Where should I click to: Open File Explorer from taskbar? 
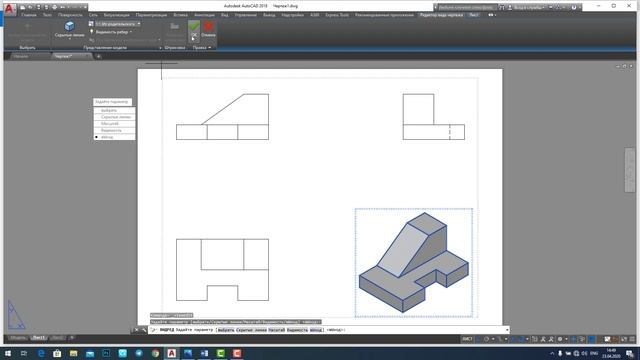(x=73, y=353)
